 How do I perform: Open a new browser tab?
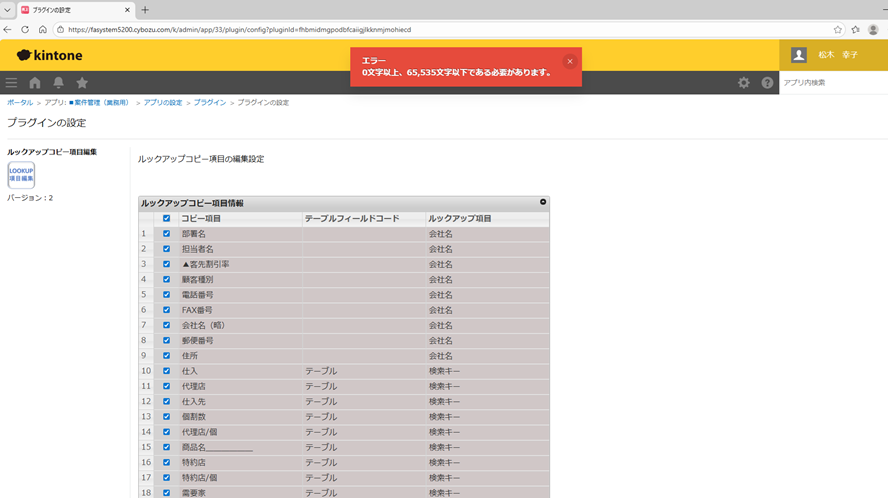(145, 10)
